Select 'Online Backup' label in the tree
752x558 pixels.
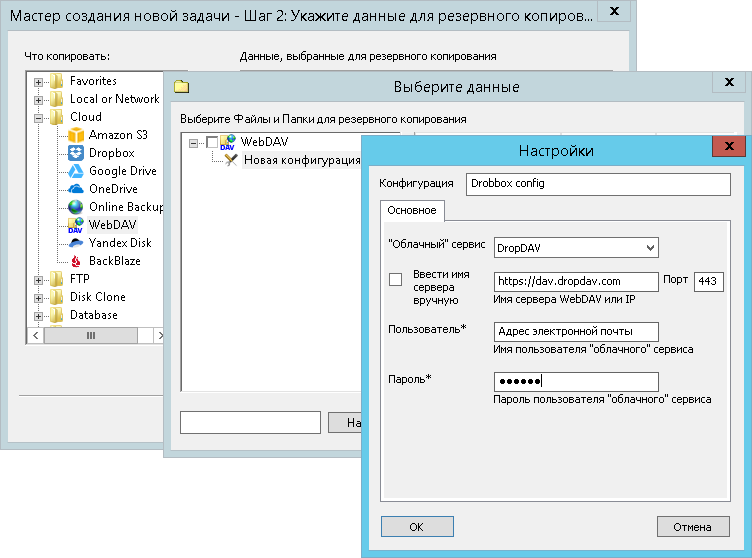click(x=126, y=207)
